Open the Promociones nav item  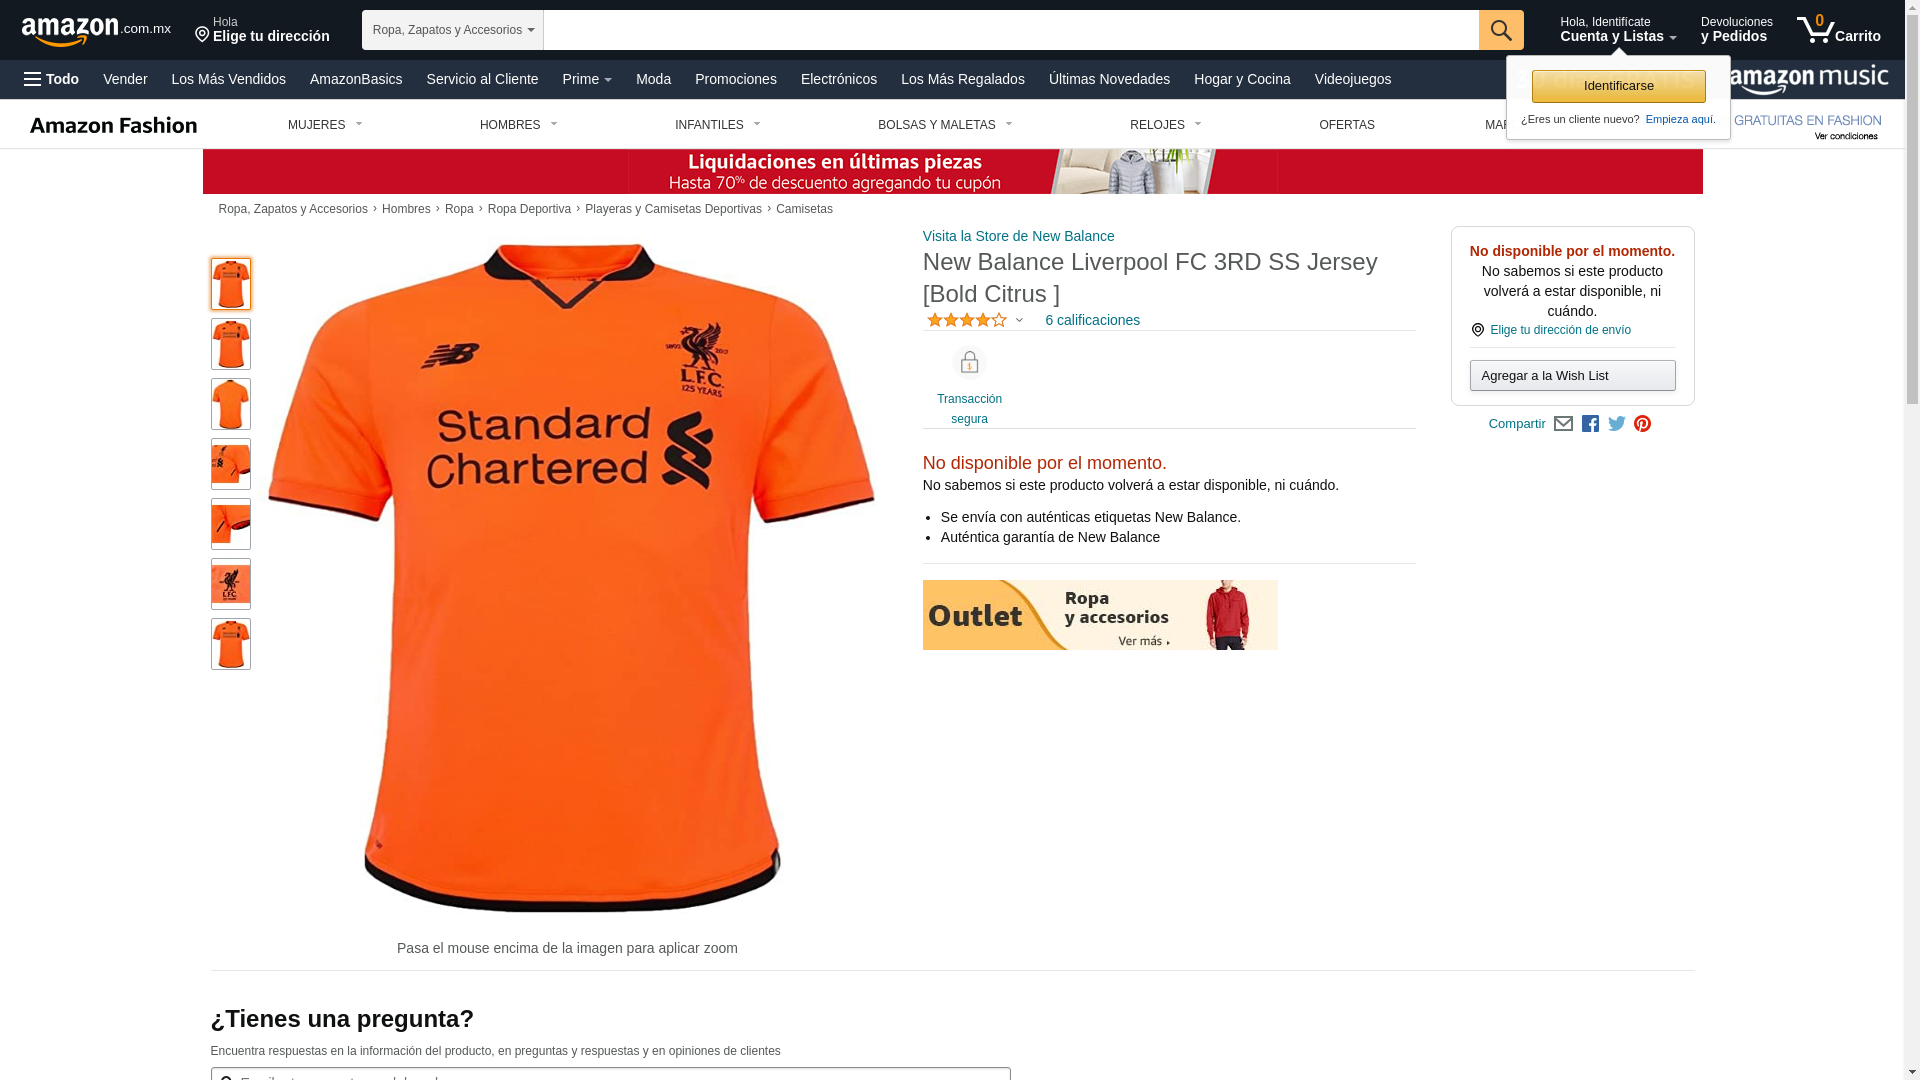(736, 79)
